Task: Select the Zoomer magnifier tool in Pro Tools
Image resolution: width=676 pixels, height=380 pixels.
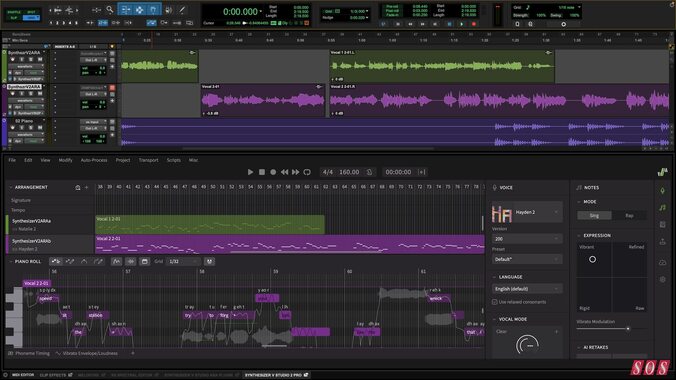Action: 110,9
